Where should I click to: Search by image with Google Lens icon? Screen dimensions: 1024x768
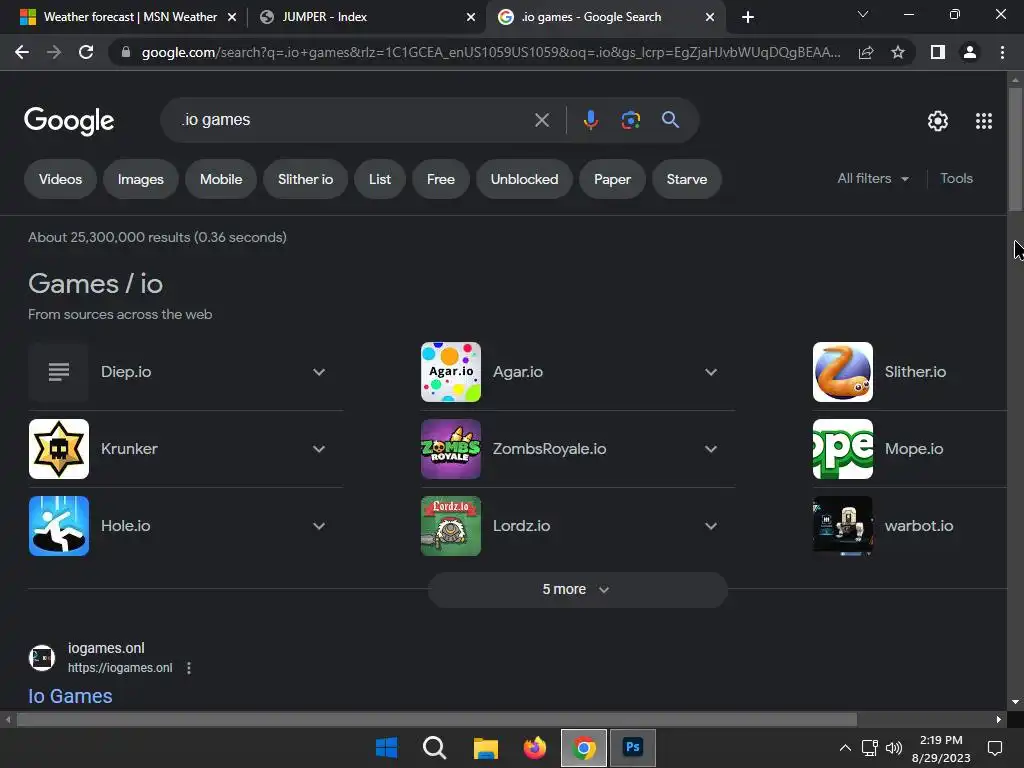[x=630, y=120]
